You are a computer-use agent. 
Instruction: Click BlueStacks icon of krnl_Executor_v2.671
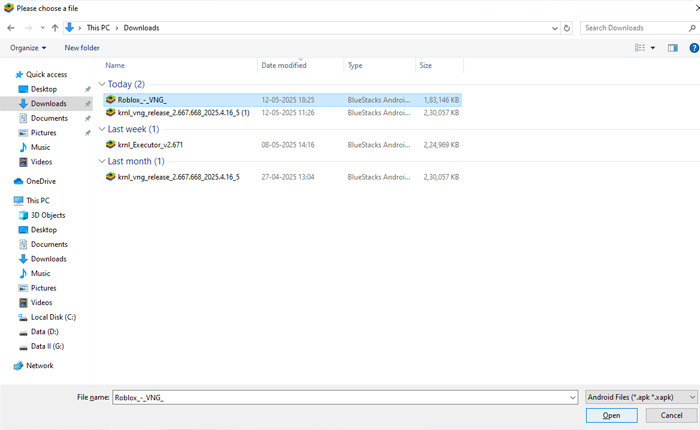(110, 144)
